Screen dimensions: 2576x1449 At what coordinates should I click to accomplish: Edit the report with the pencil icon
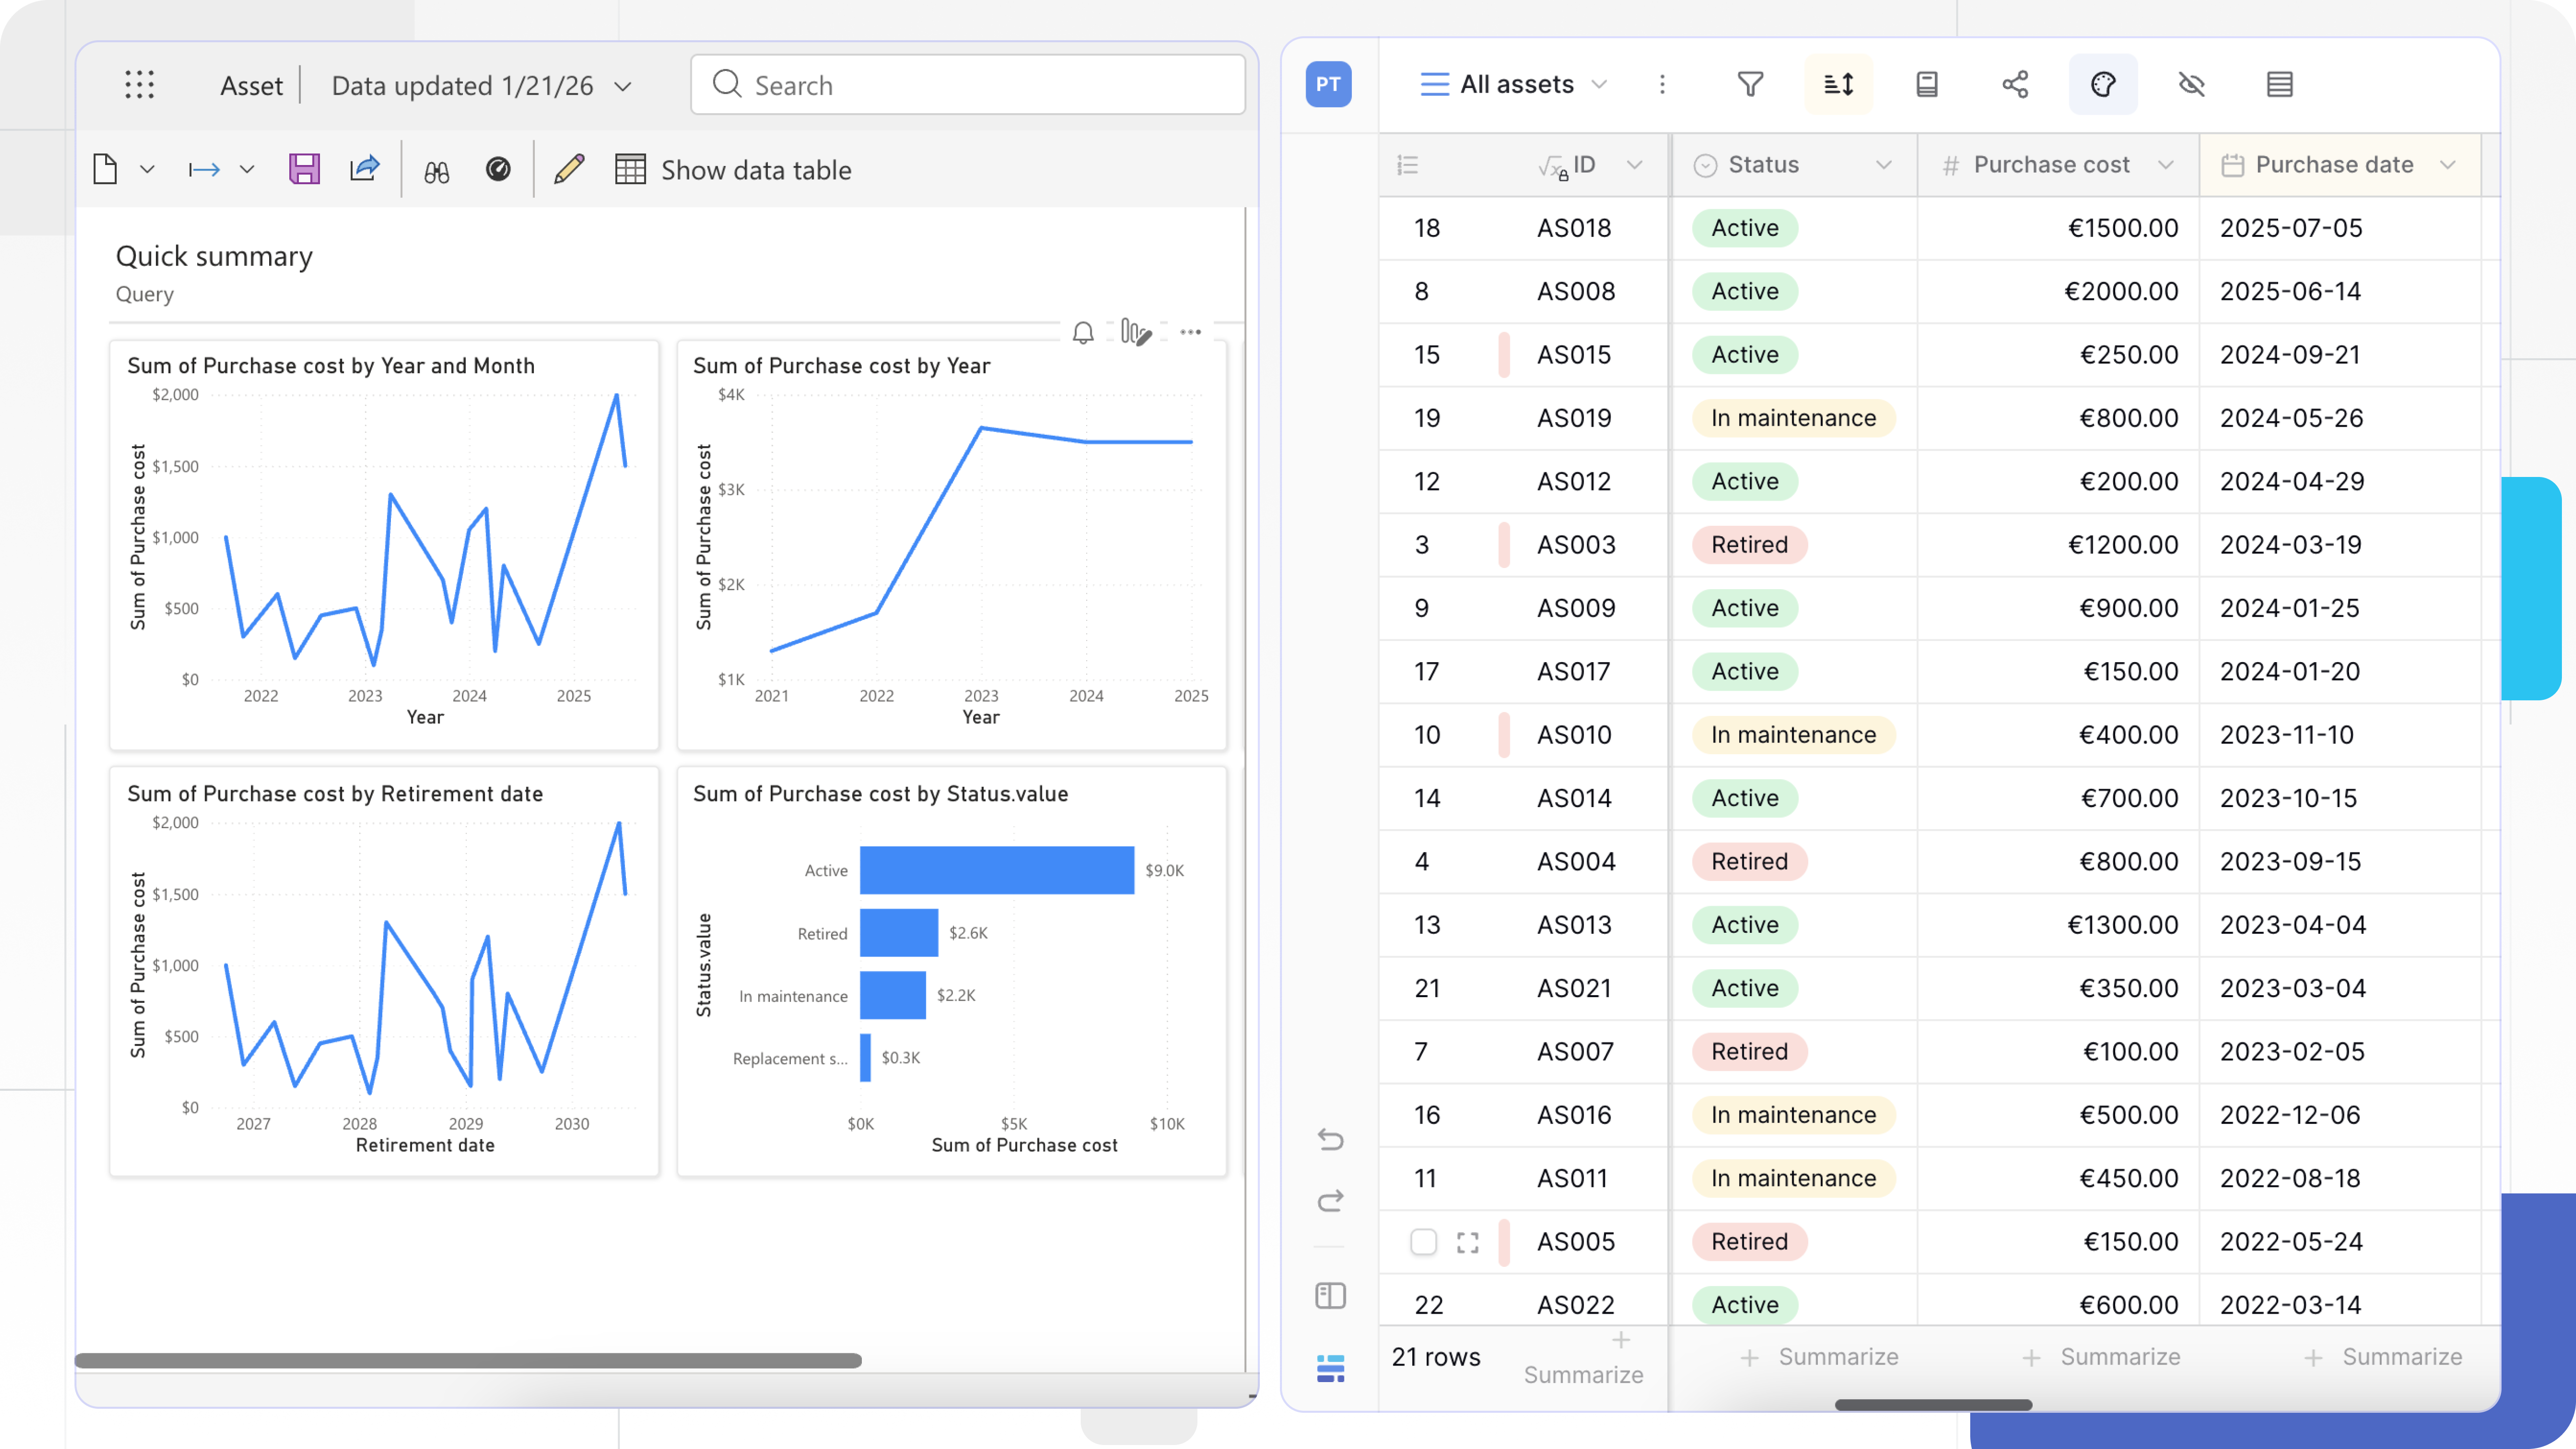[567, 169]
